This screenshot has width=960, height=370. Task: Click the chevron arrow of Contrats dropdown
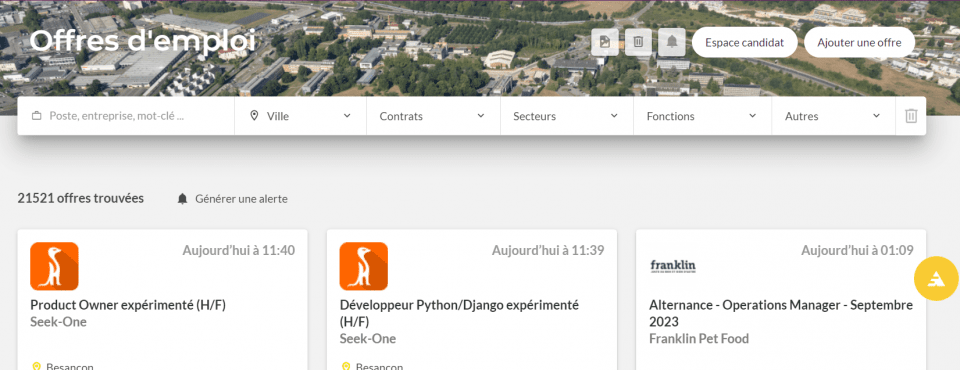click(481, 116)
